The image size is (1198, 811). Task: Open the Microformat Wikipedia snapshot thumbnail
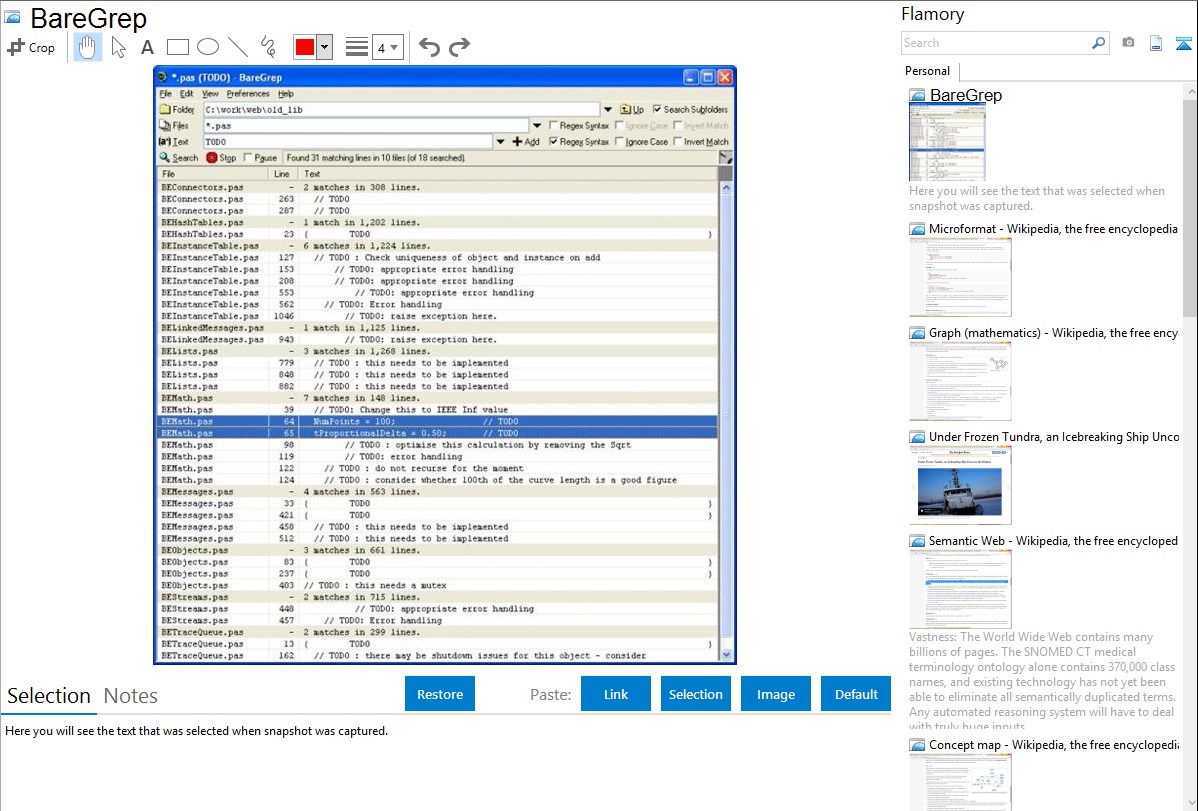click(x=960, y=277)
